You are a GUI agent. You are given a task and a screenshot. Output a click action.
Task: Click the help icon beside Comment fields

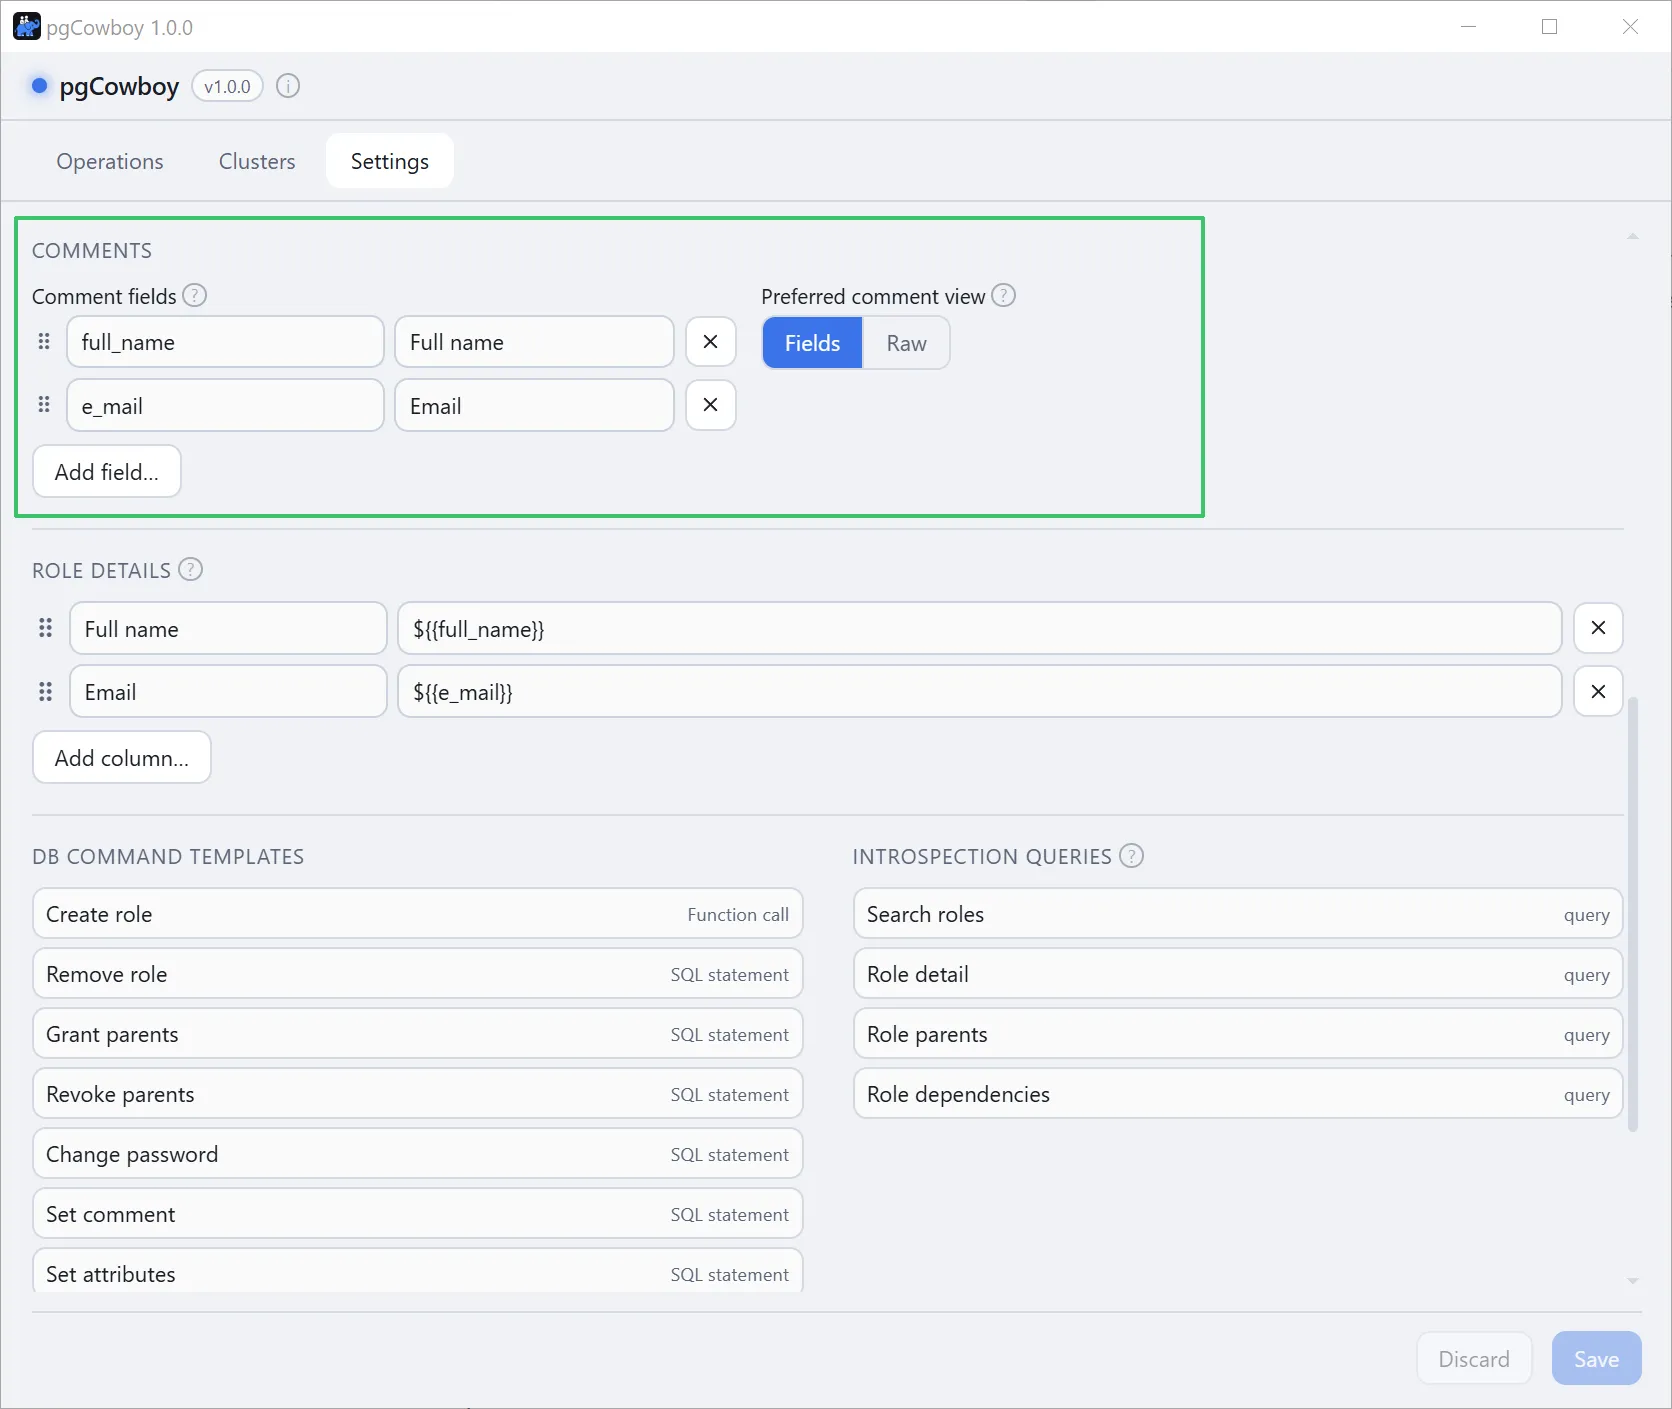coord(195,296)
